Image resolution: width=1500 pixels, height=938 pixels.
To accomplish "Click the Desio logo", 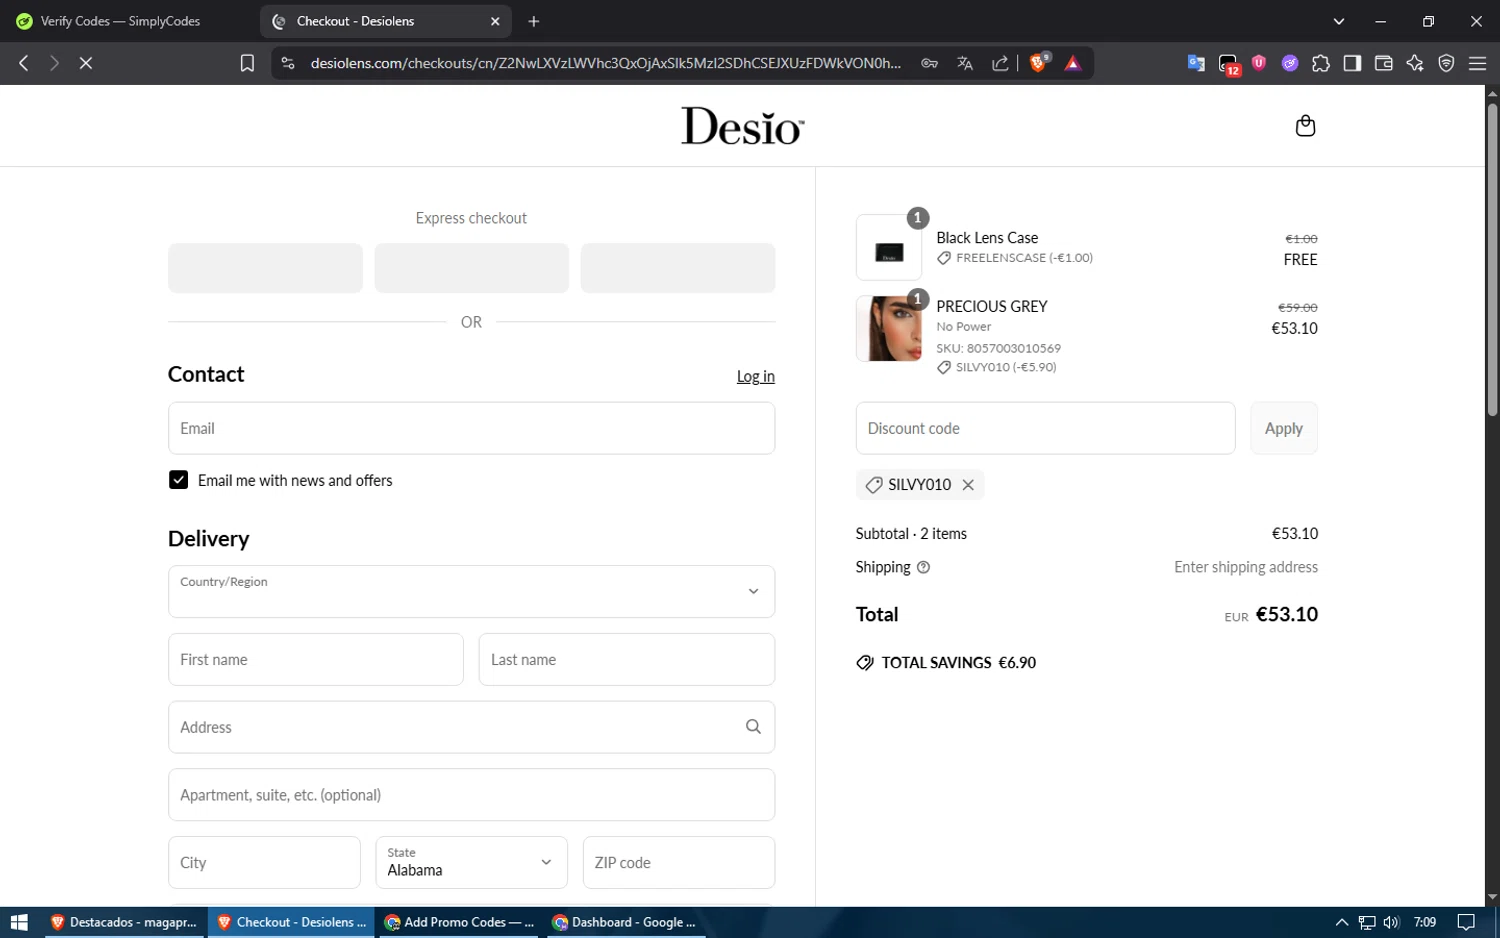I will click(x=742, y=126).
